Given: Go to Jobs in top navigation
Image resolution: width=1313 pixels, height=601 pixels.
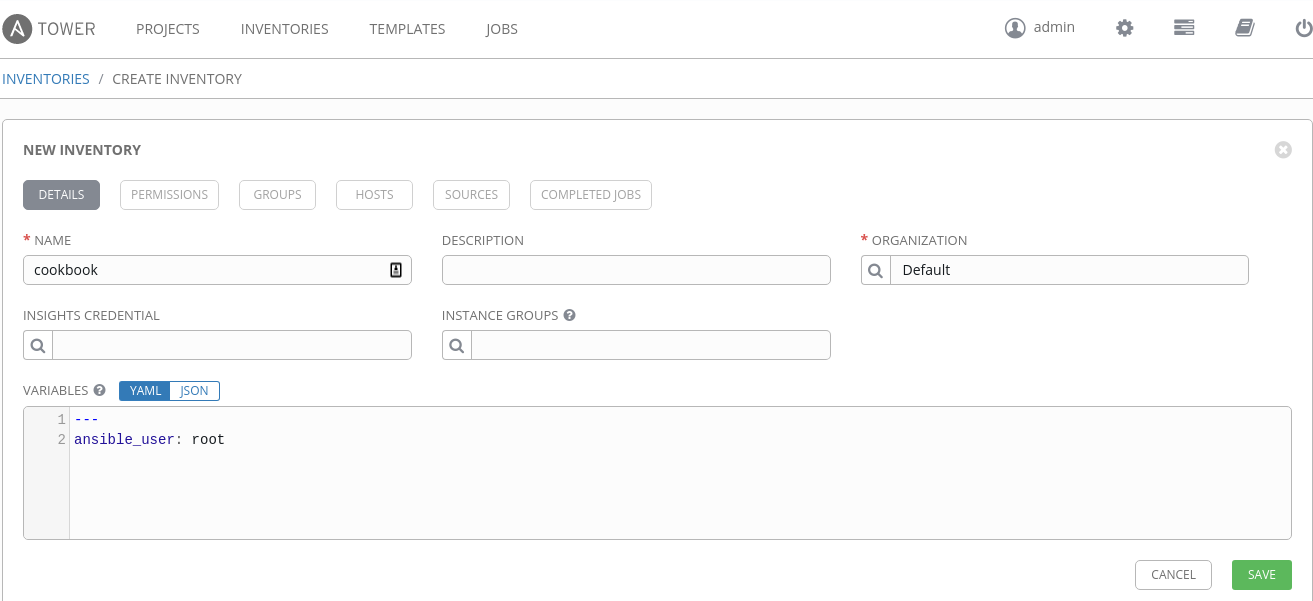Looking at the screenshot, I should [x=502, y=29].
